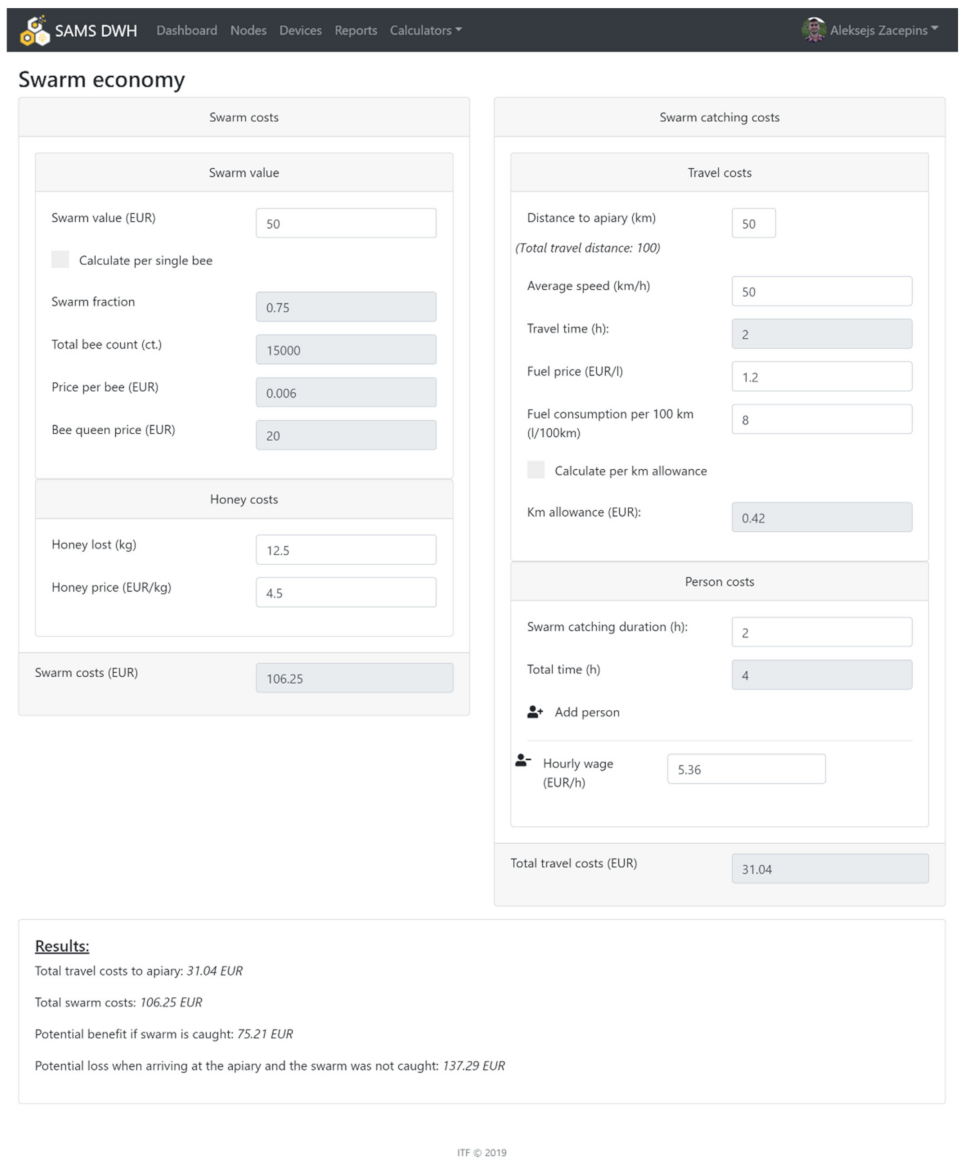Focus the Swarm value (EUR) field
This screenshot has height=1161, width=965.
click(346, 223)
